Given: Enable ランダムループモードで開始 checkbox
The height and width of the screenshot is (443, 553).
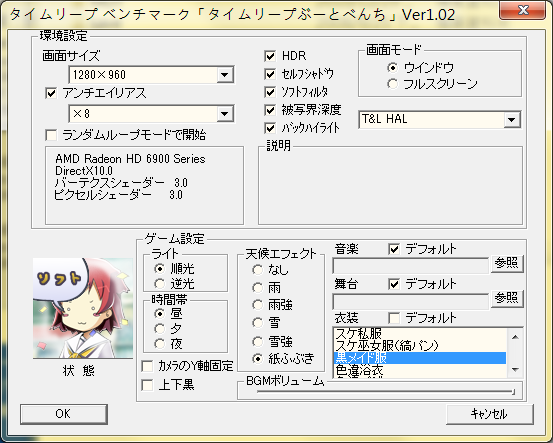Looking at the screenshot, I should [x=51, y=135].
